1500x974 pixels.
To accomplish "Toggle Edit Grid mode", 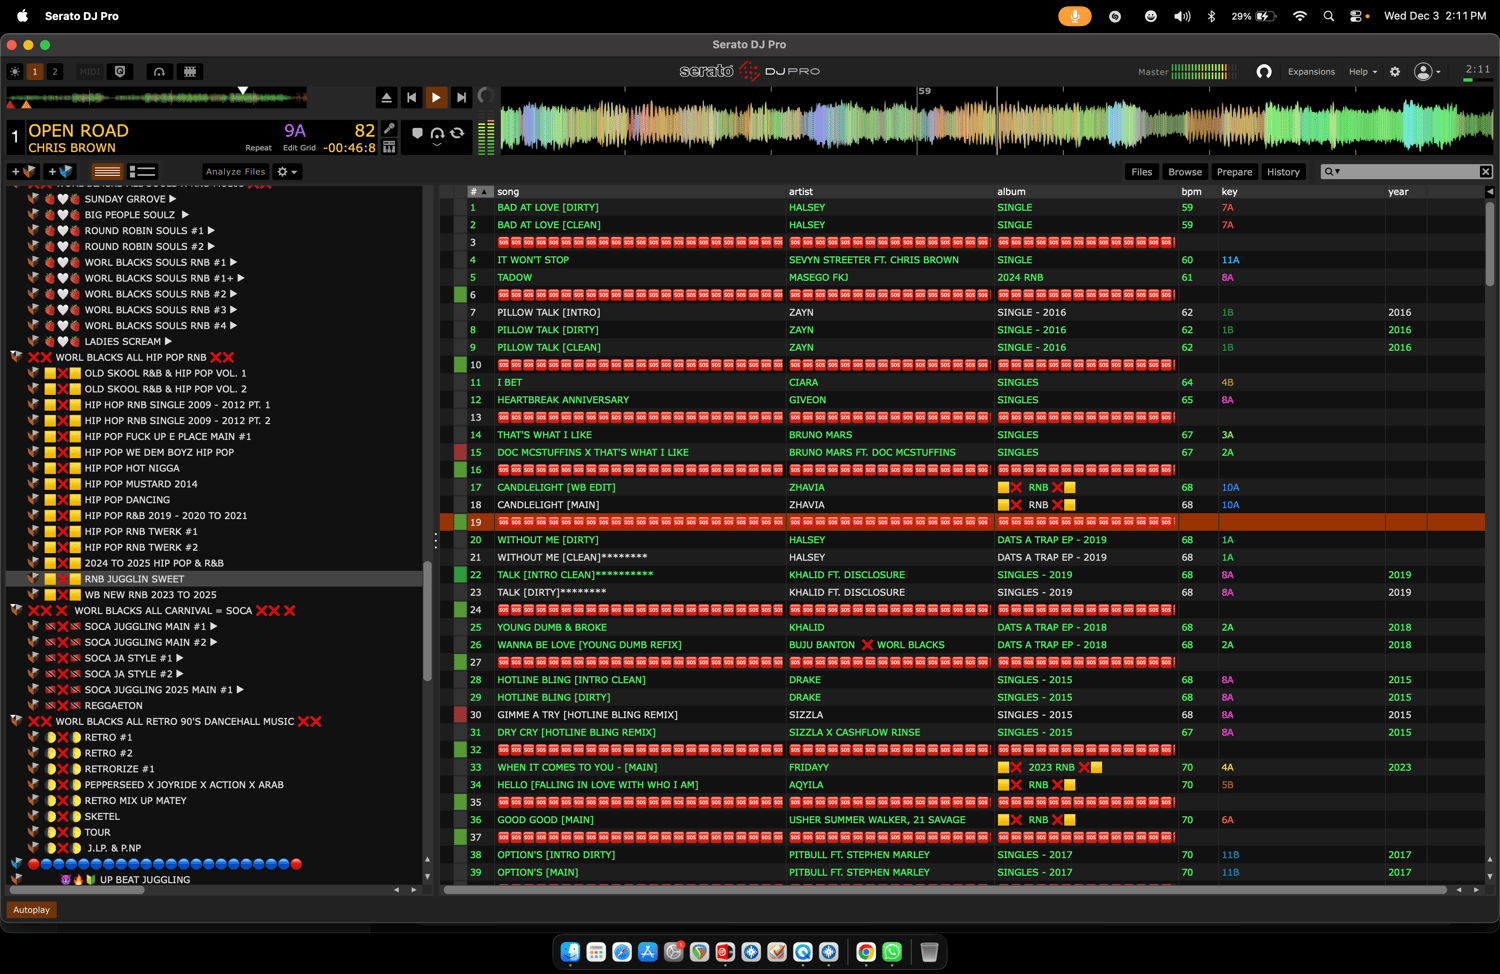I will [299, 148].
